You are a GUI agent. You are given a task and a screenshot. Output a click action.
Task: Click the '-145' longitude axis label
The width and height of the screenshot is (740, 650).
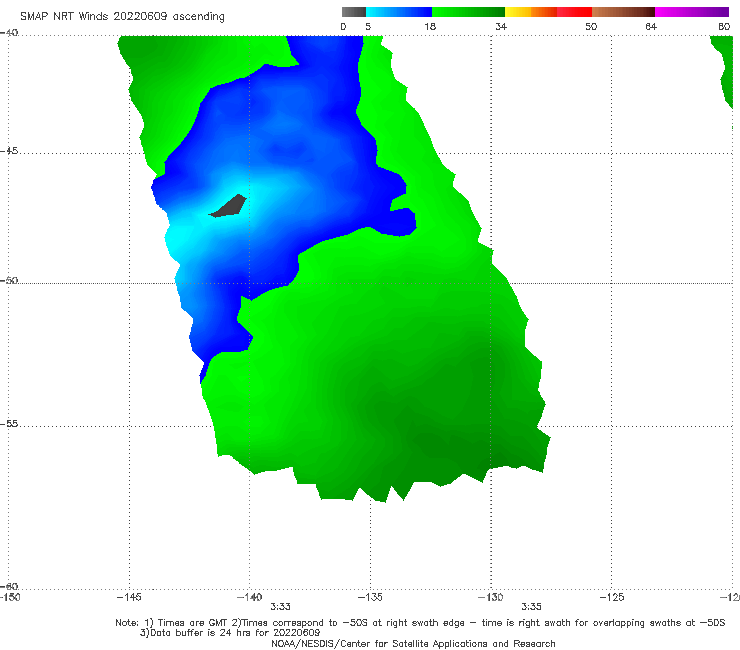[x=129, y=597]
